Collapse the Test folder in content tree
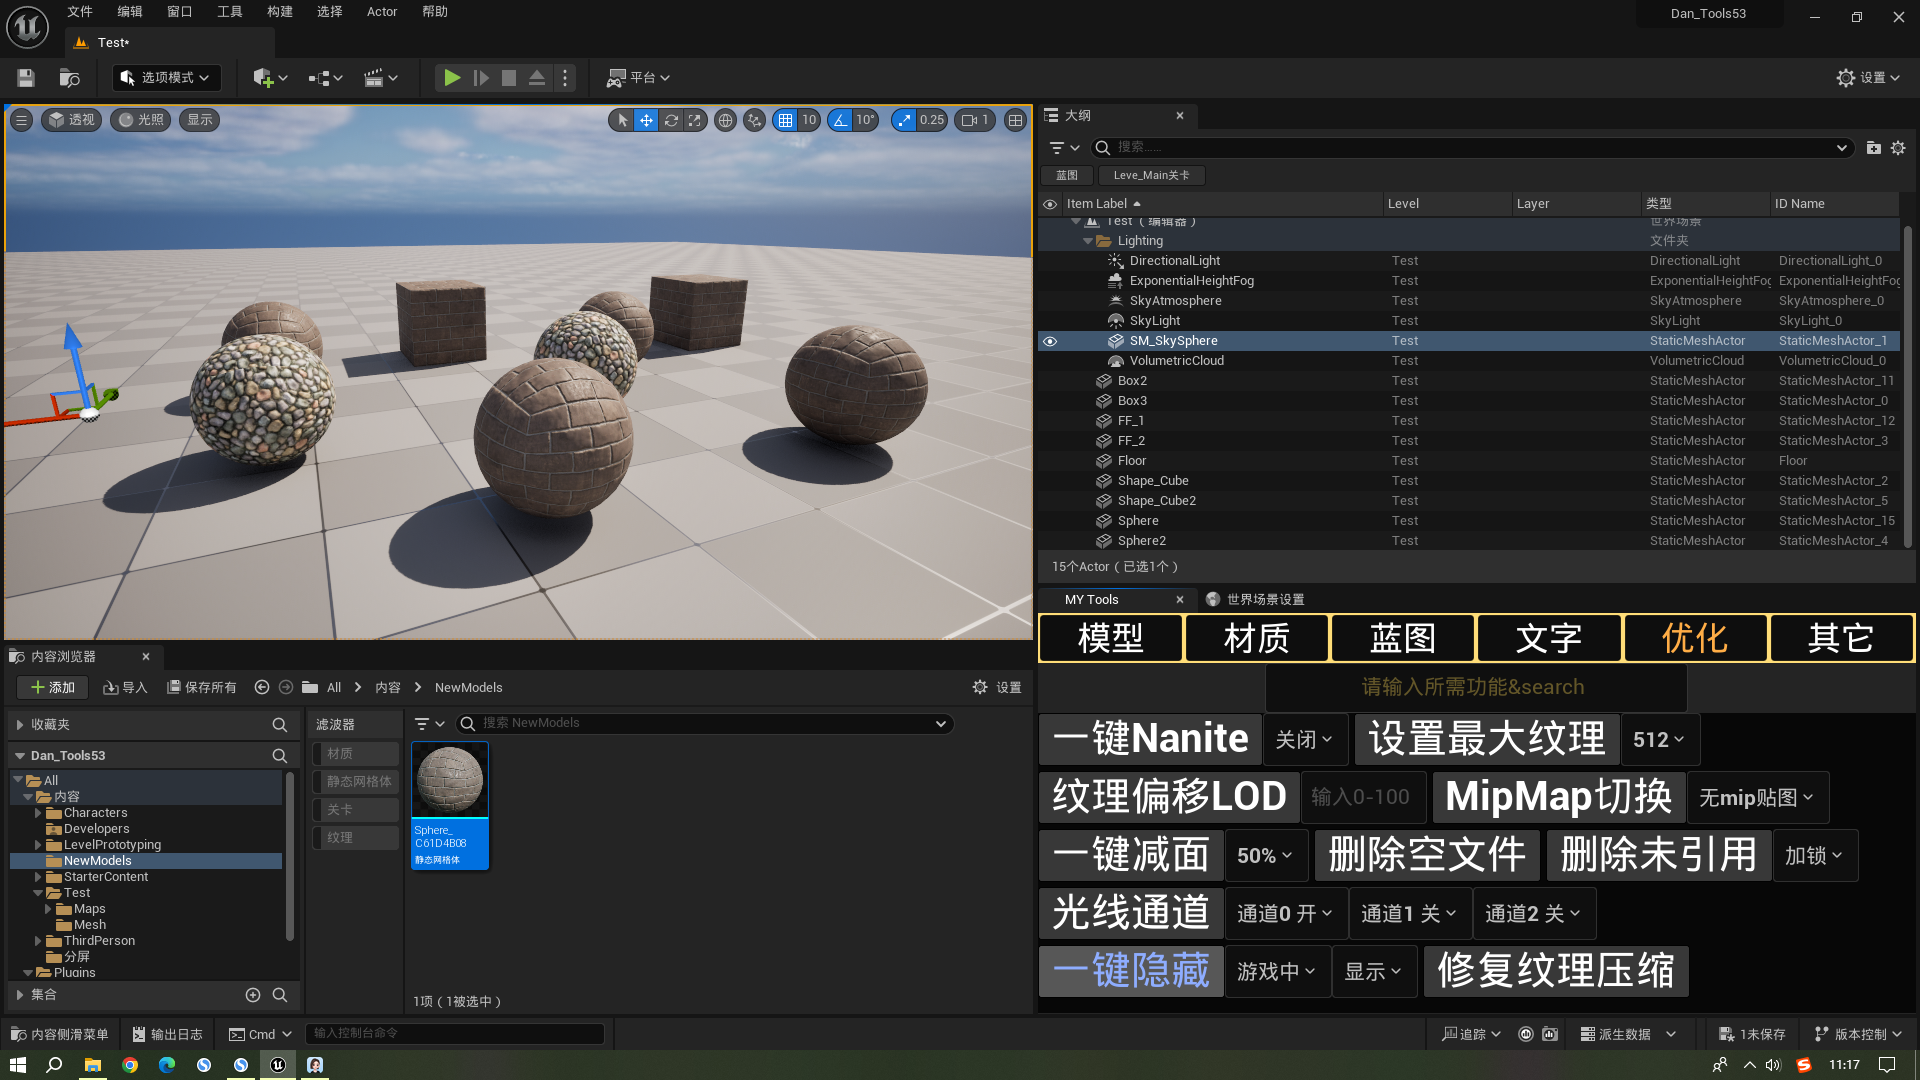 [38, 893]
